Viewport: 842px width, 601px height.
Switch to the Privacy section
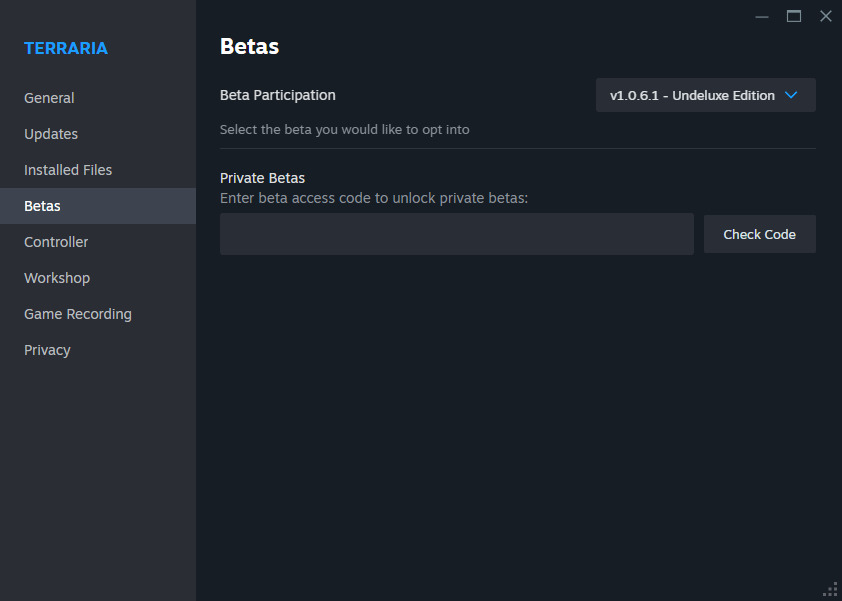(47, 350)
